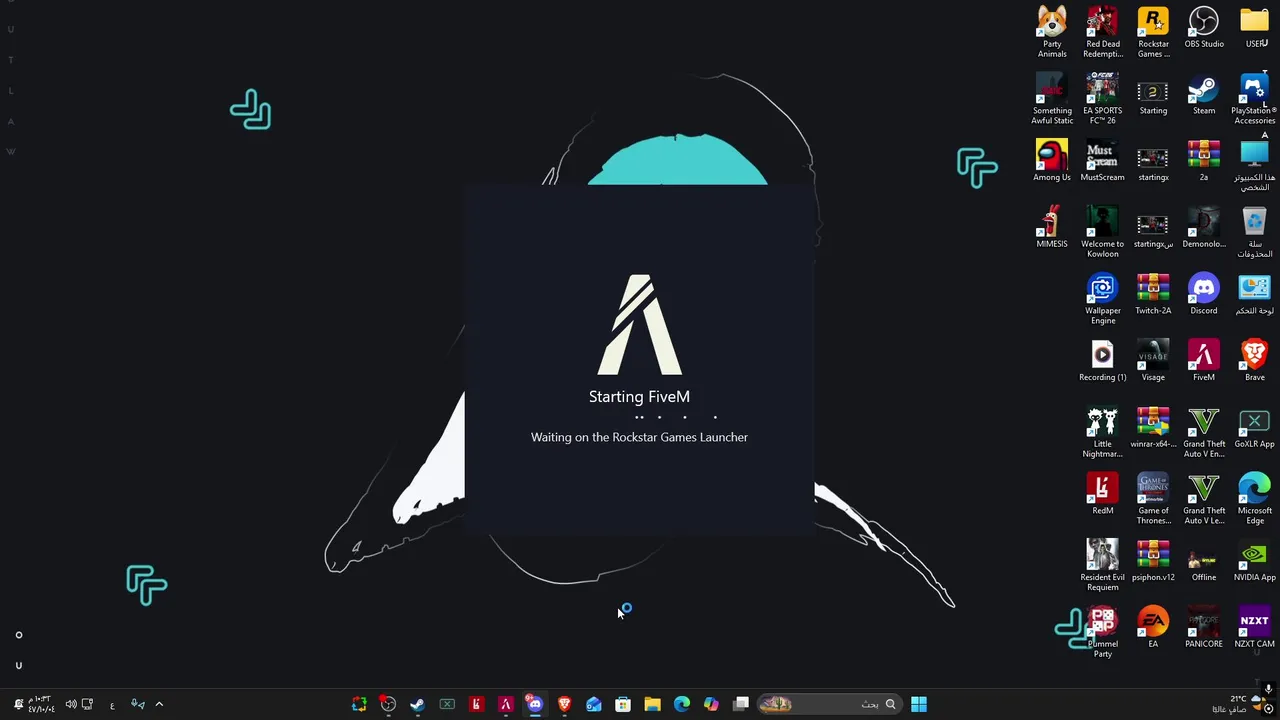Select the Starting video file icon

(x=1153, y=95)
